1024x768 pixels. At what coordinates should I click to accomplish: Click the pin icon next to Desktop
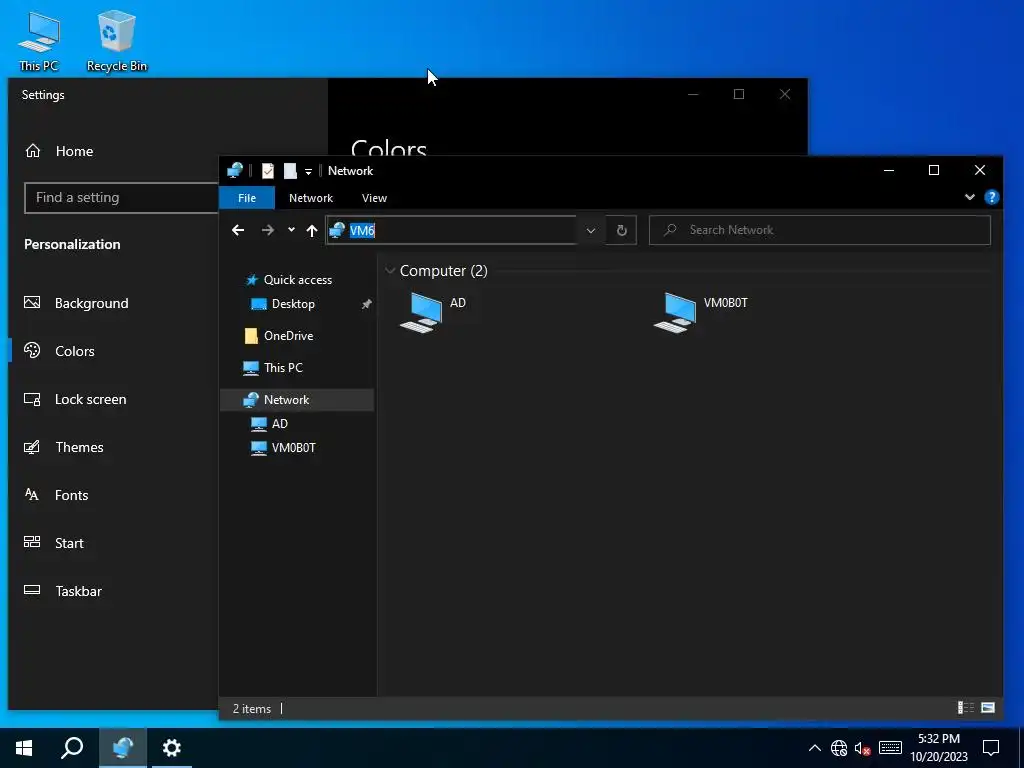coord(366,304)
